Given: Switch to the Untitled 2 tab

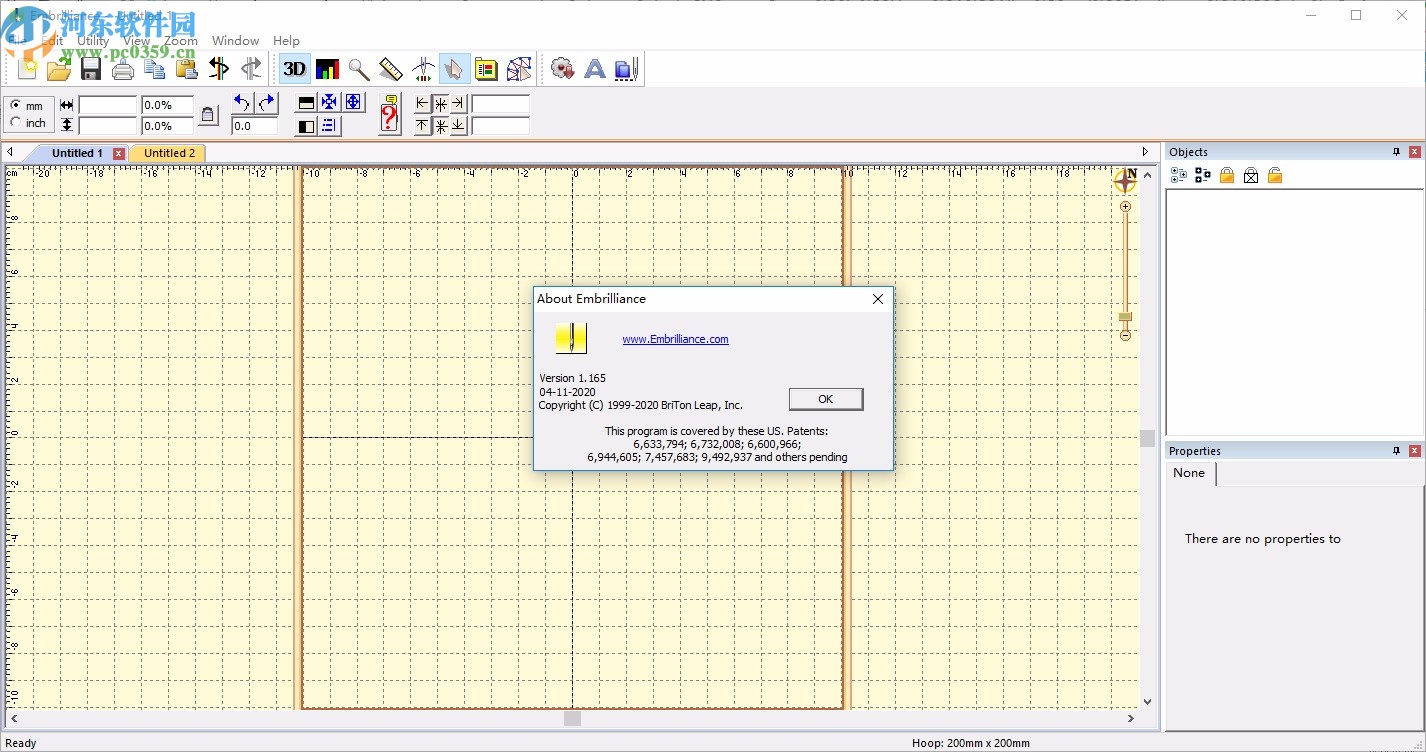Looking at the screenshot, I should point(169,153).
